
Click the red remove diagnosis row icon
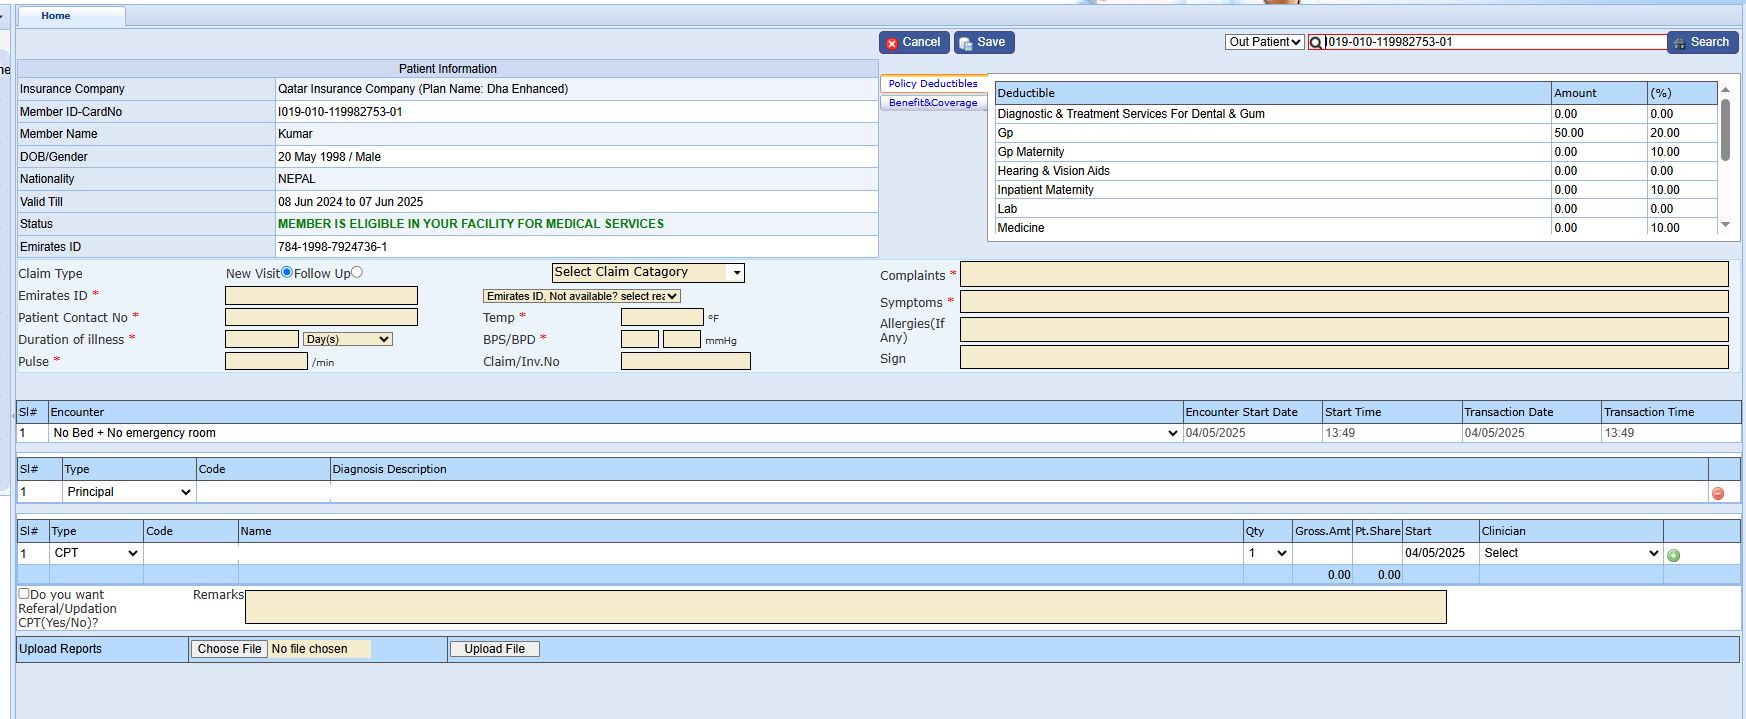click(x=1718, y=493)
